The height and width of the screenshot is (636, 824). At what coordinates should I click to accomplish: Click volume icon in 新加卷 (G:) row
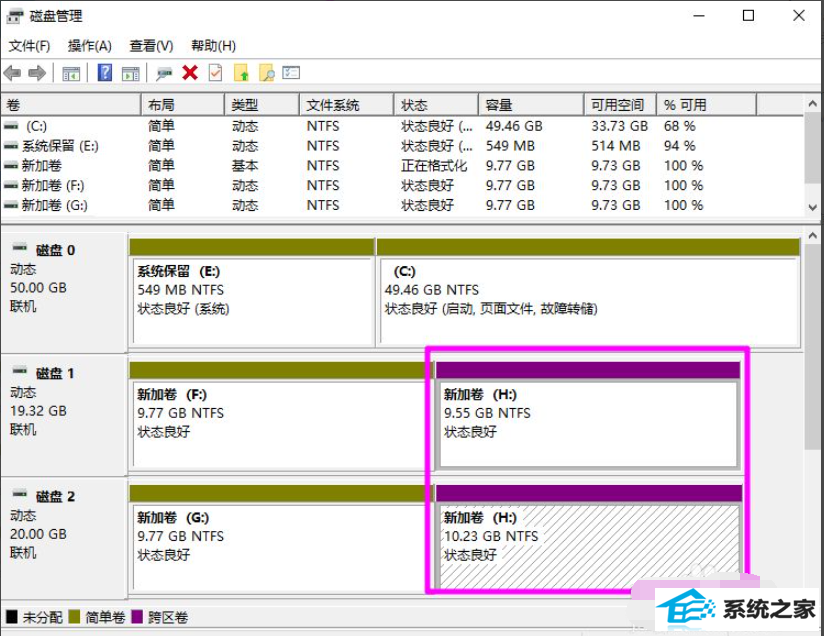coord(11,206)
